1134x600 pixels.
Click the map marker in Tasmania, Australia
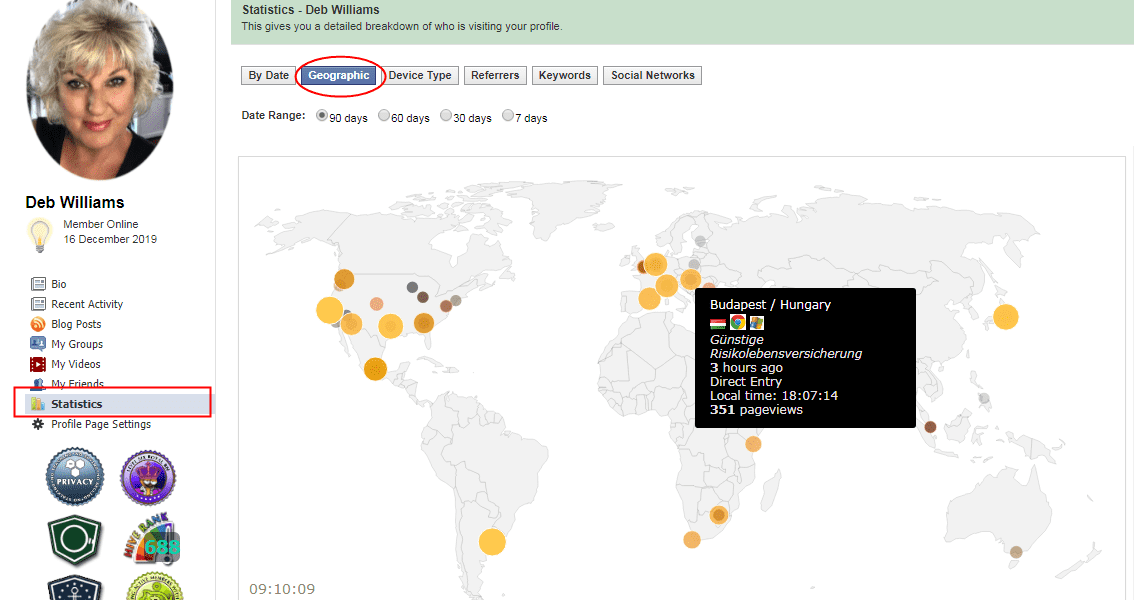[x=1016, y=552]
